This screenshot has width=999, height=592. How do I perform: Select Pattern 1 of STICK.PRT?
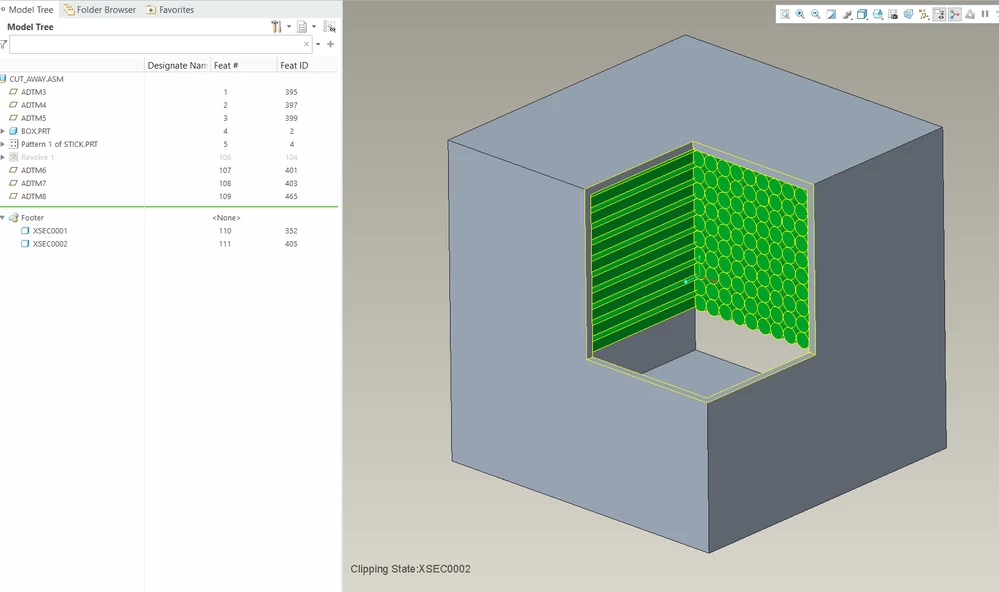59,144
